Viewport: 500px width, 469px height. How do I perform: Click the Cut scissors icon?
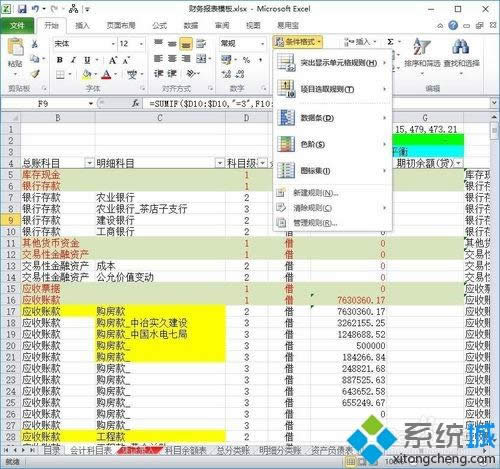(35, 43)
